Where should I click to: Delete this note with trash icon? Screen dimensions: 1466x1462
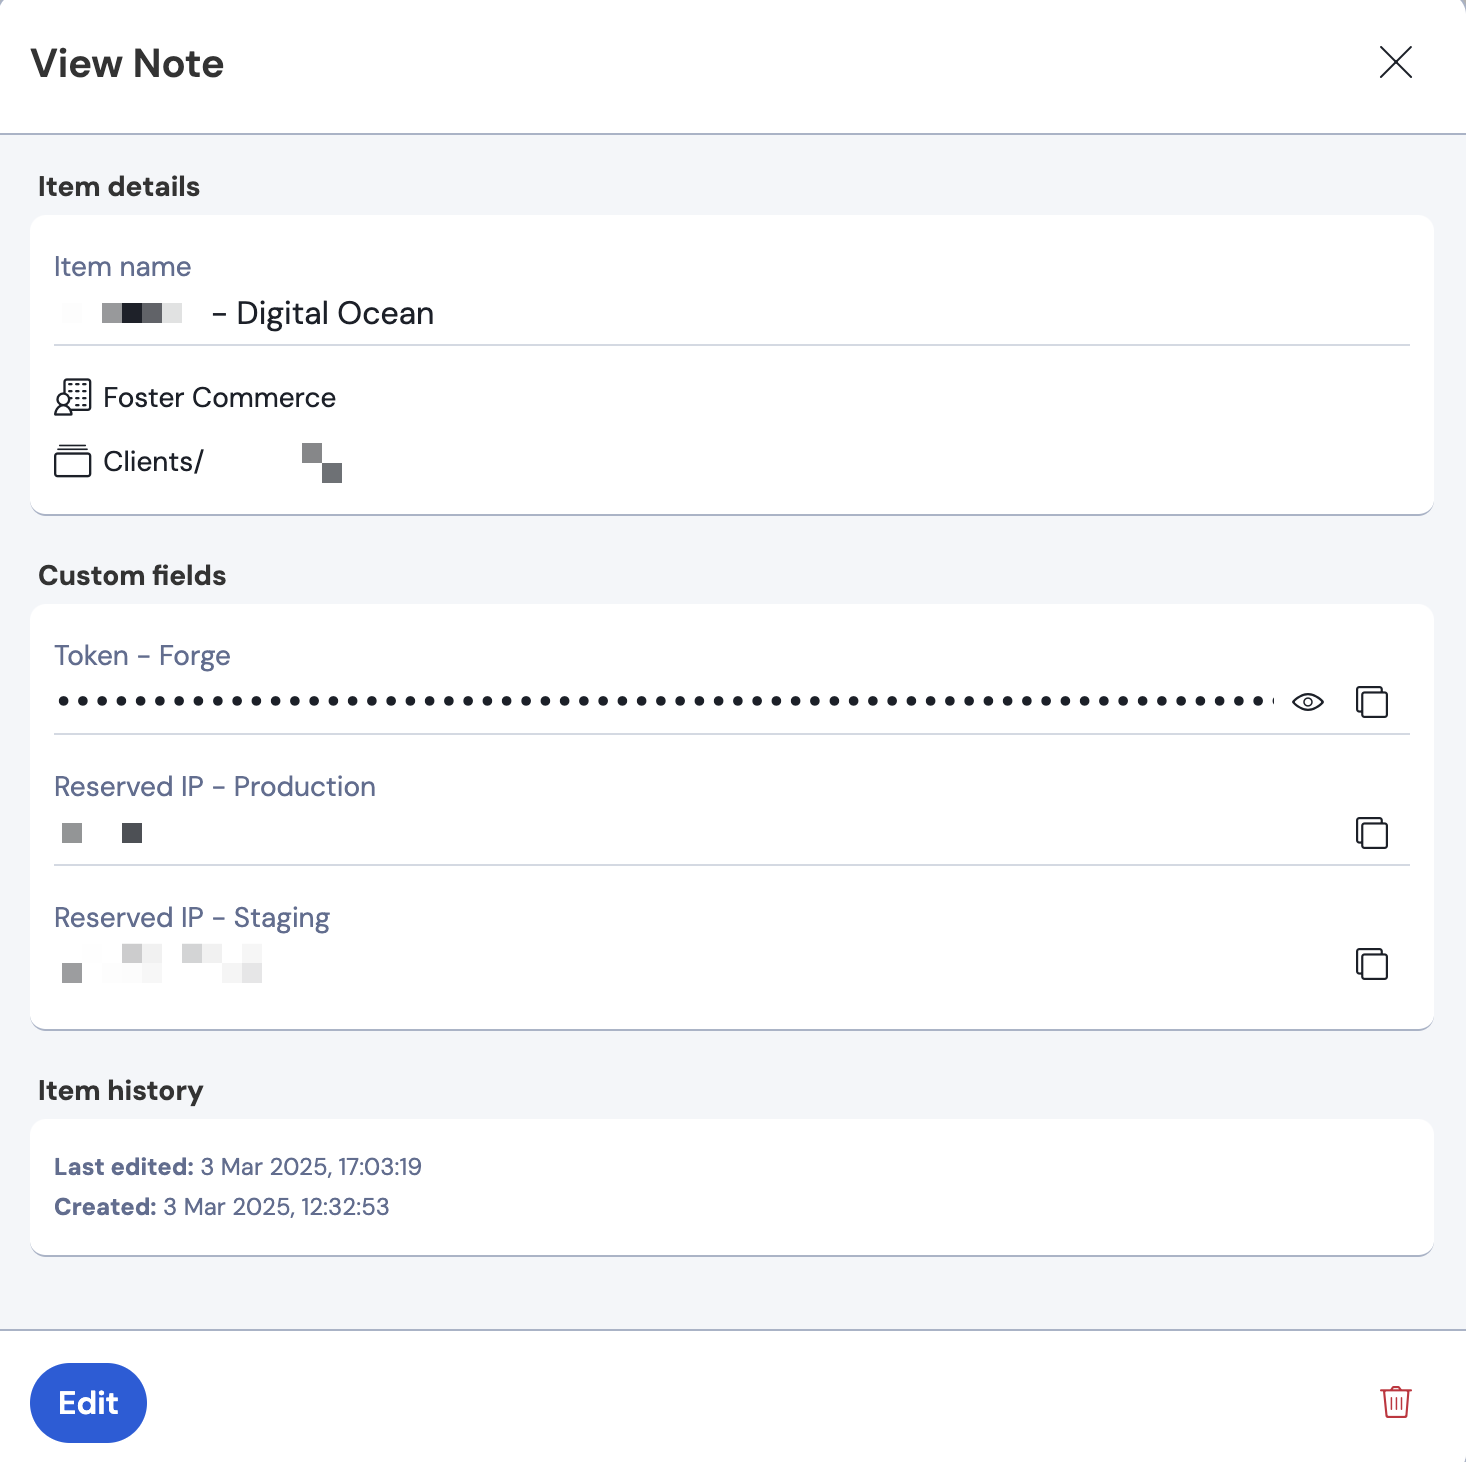point(1396,1402)
